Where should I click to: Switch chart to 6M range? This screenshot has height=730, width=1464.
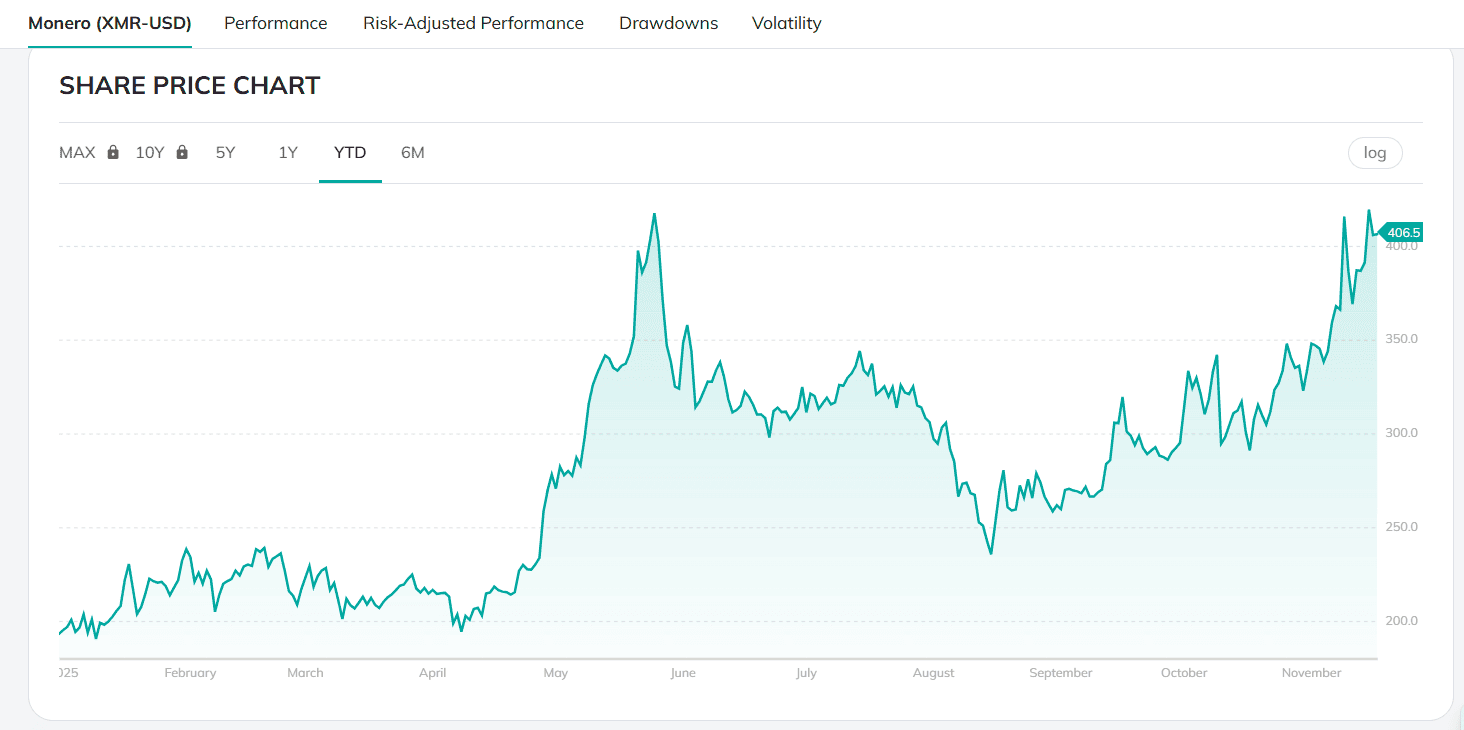[x=412, y=152]
